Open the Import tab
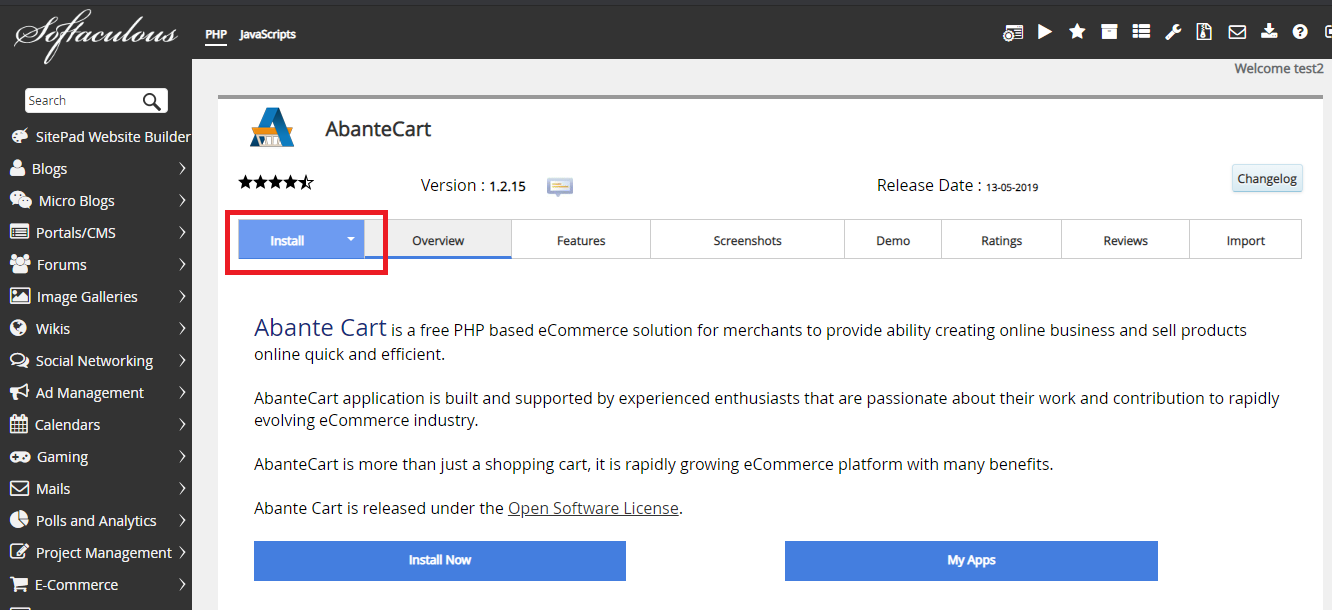1332x610 pixels. tap(1245, 240)
